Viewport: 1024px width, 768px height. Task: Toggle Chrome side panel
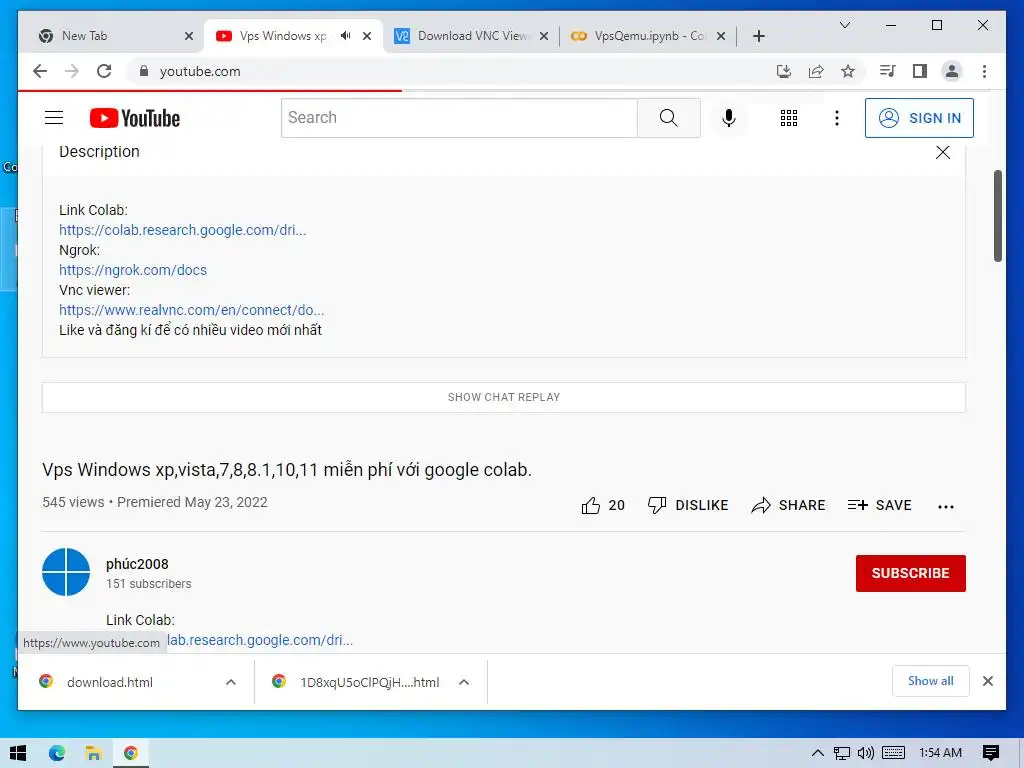pos(920,71)
